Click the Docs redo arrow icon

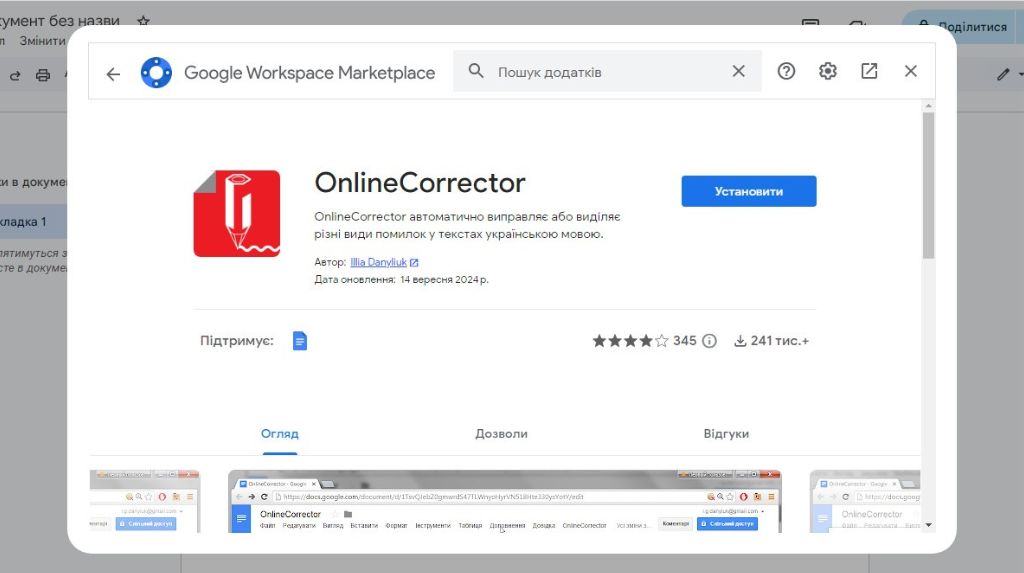point(15,75)
